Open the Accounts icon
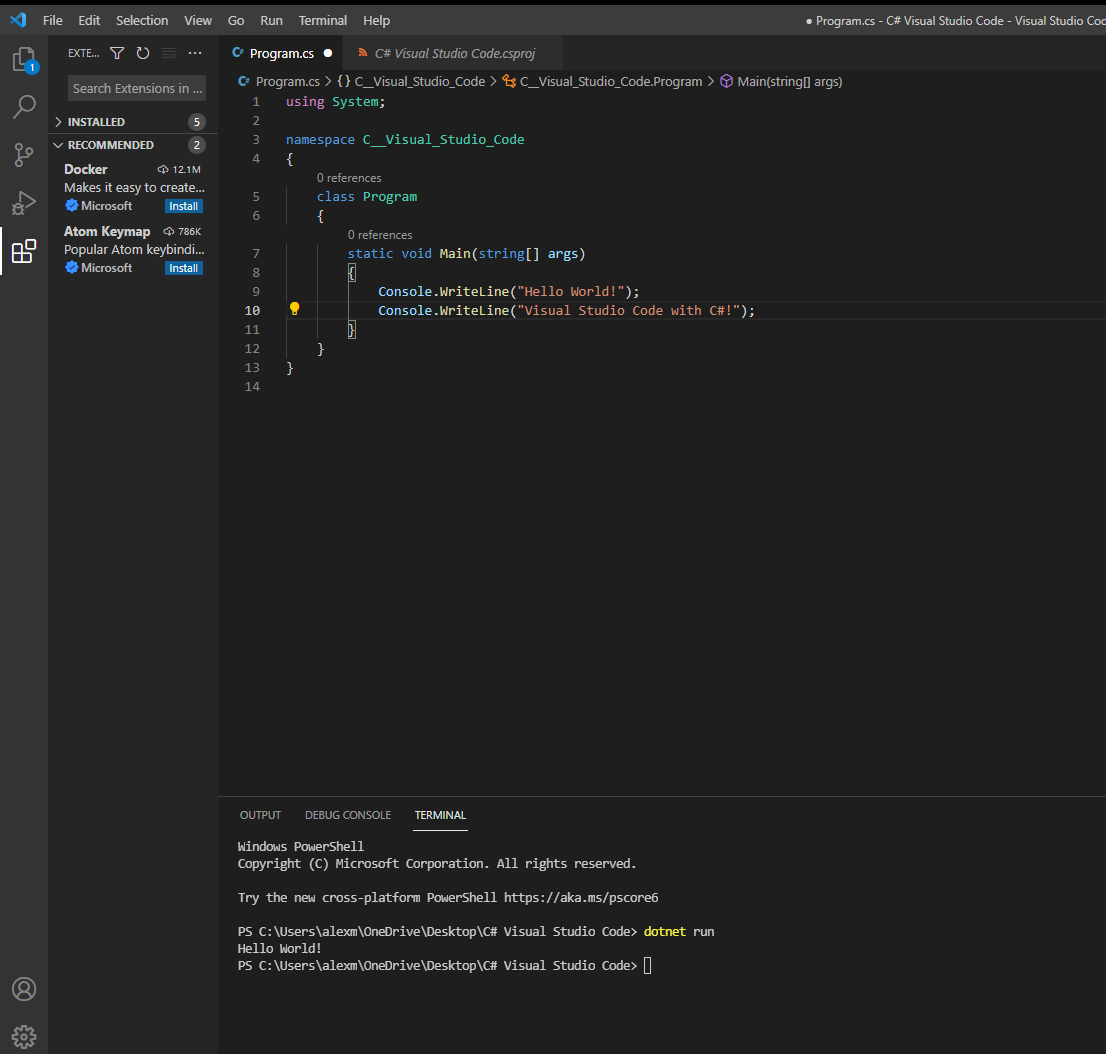Screen dimensions: 1106x1054 (x=24, y=989)
